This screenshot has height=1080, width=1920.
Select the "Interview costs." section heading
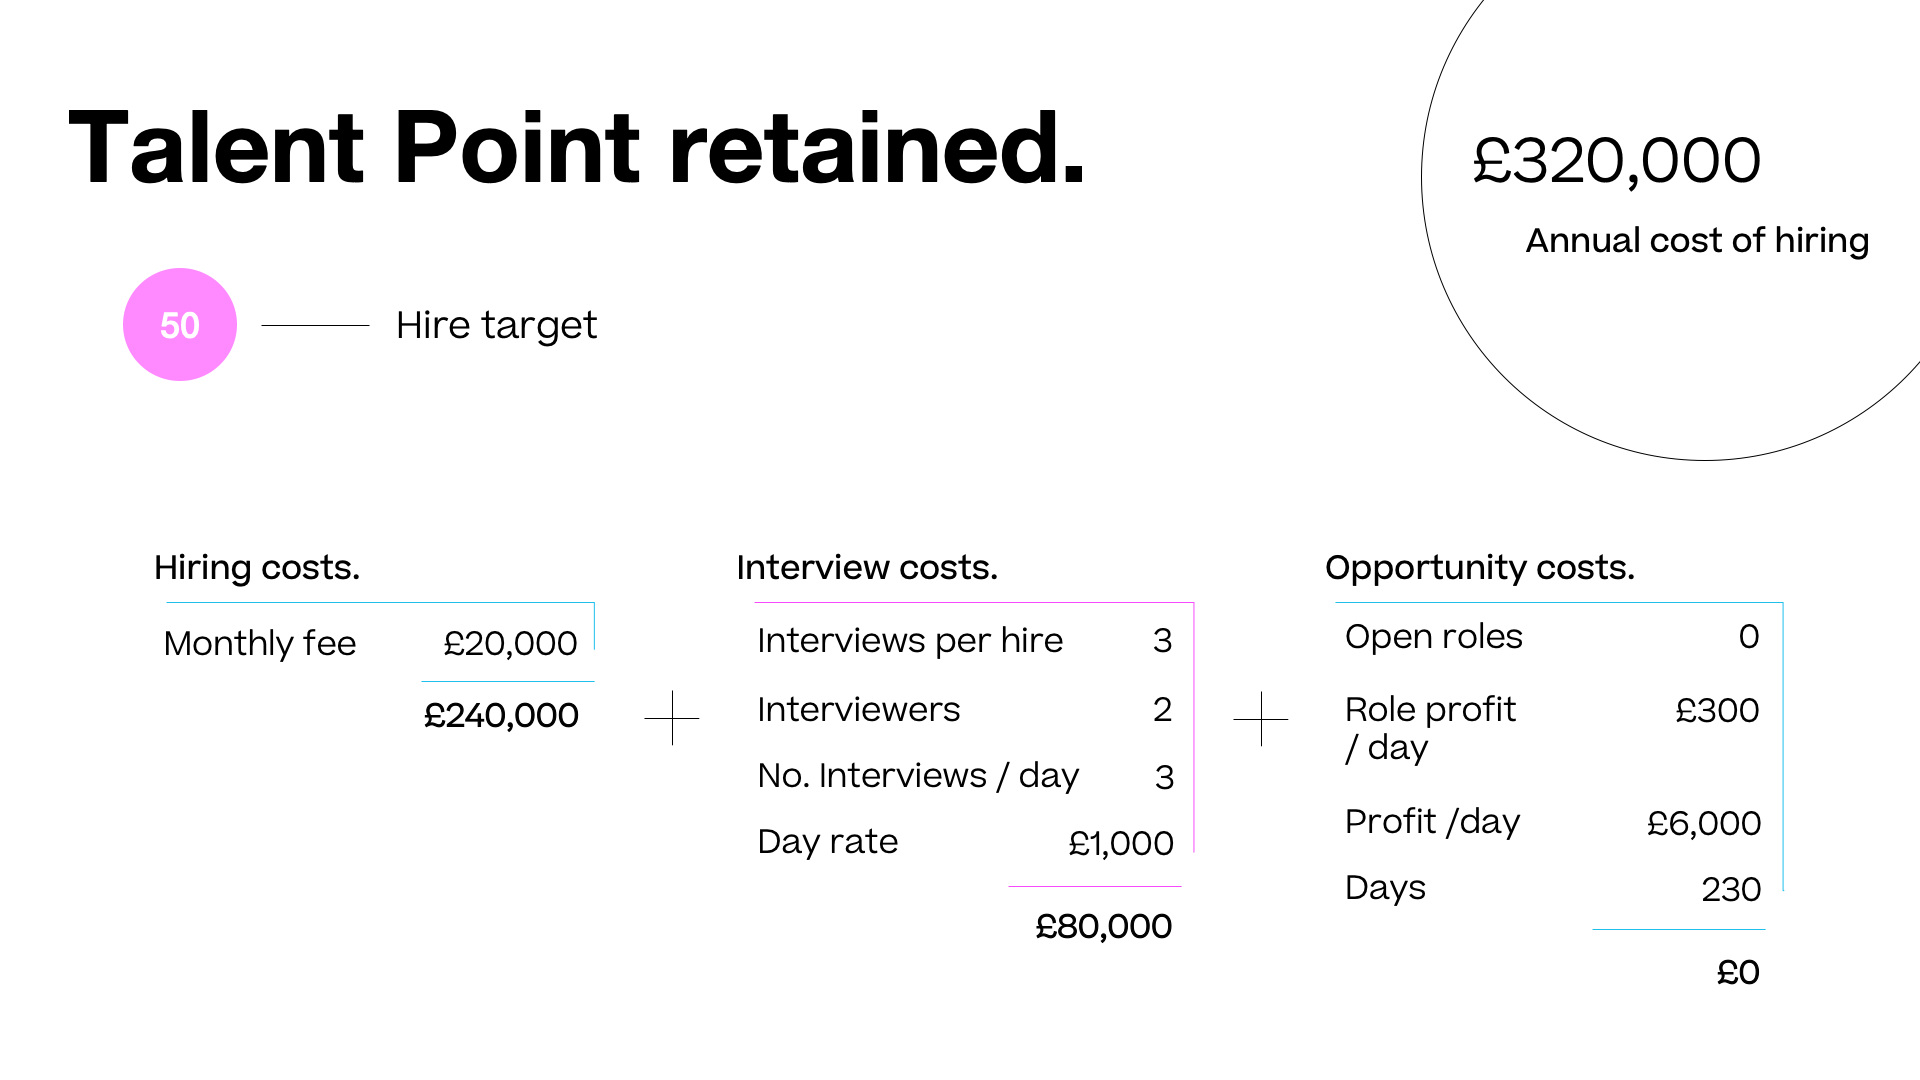click(x=867, y=568)
